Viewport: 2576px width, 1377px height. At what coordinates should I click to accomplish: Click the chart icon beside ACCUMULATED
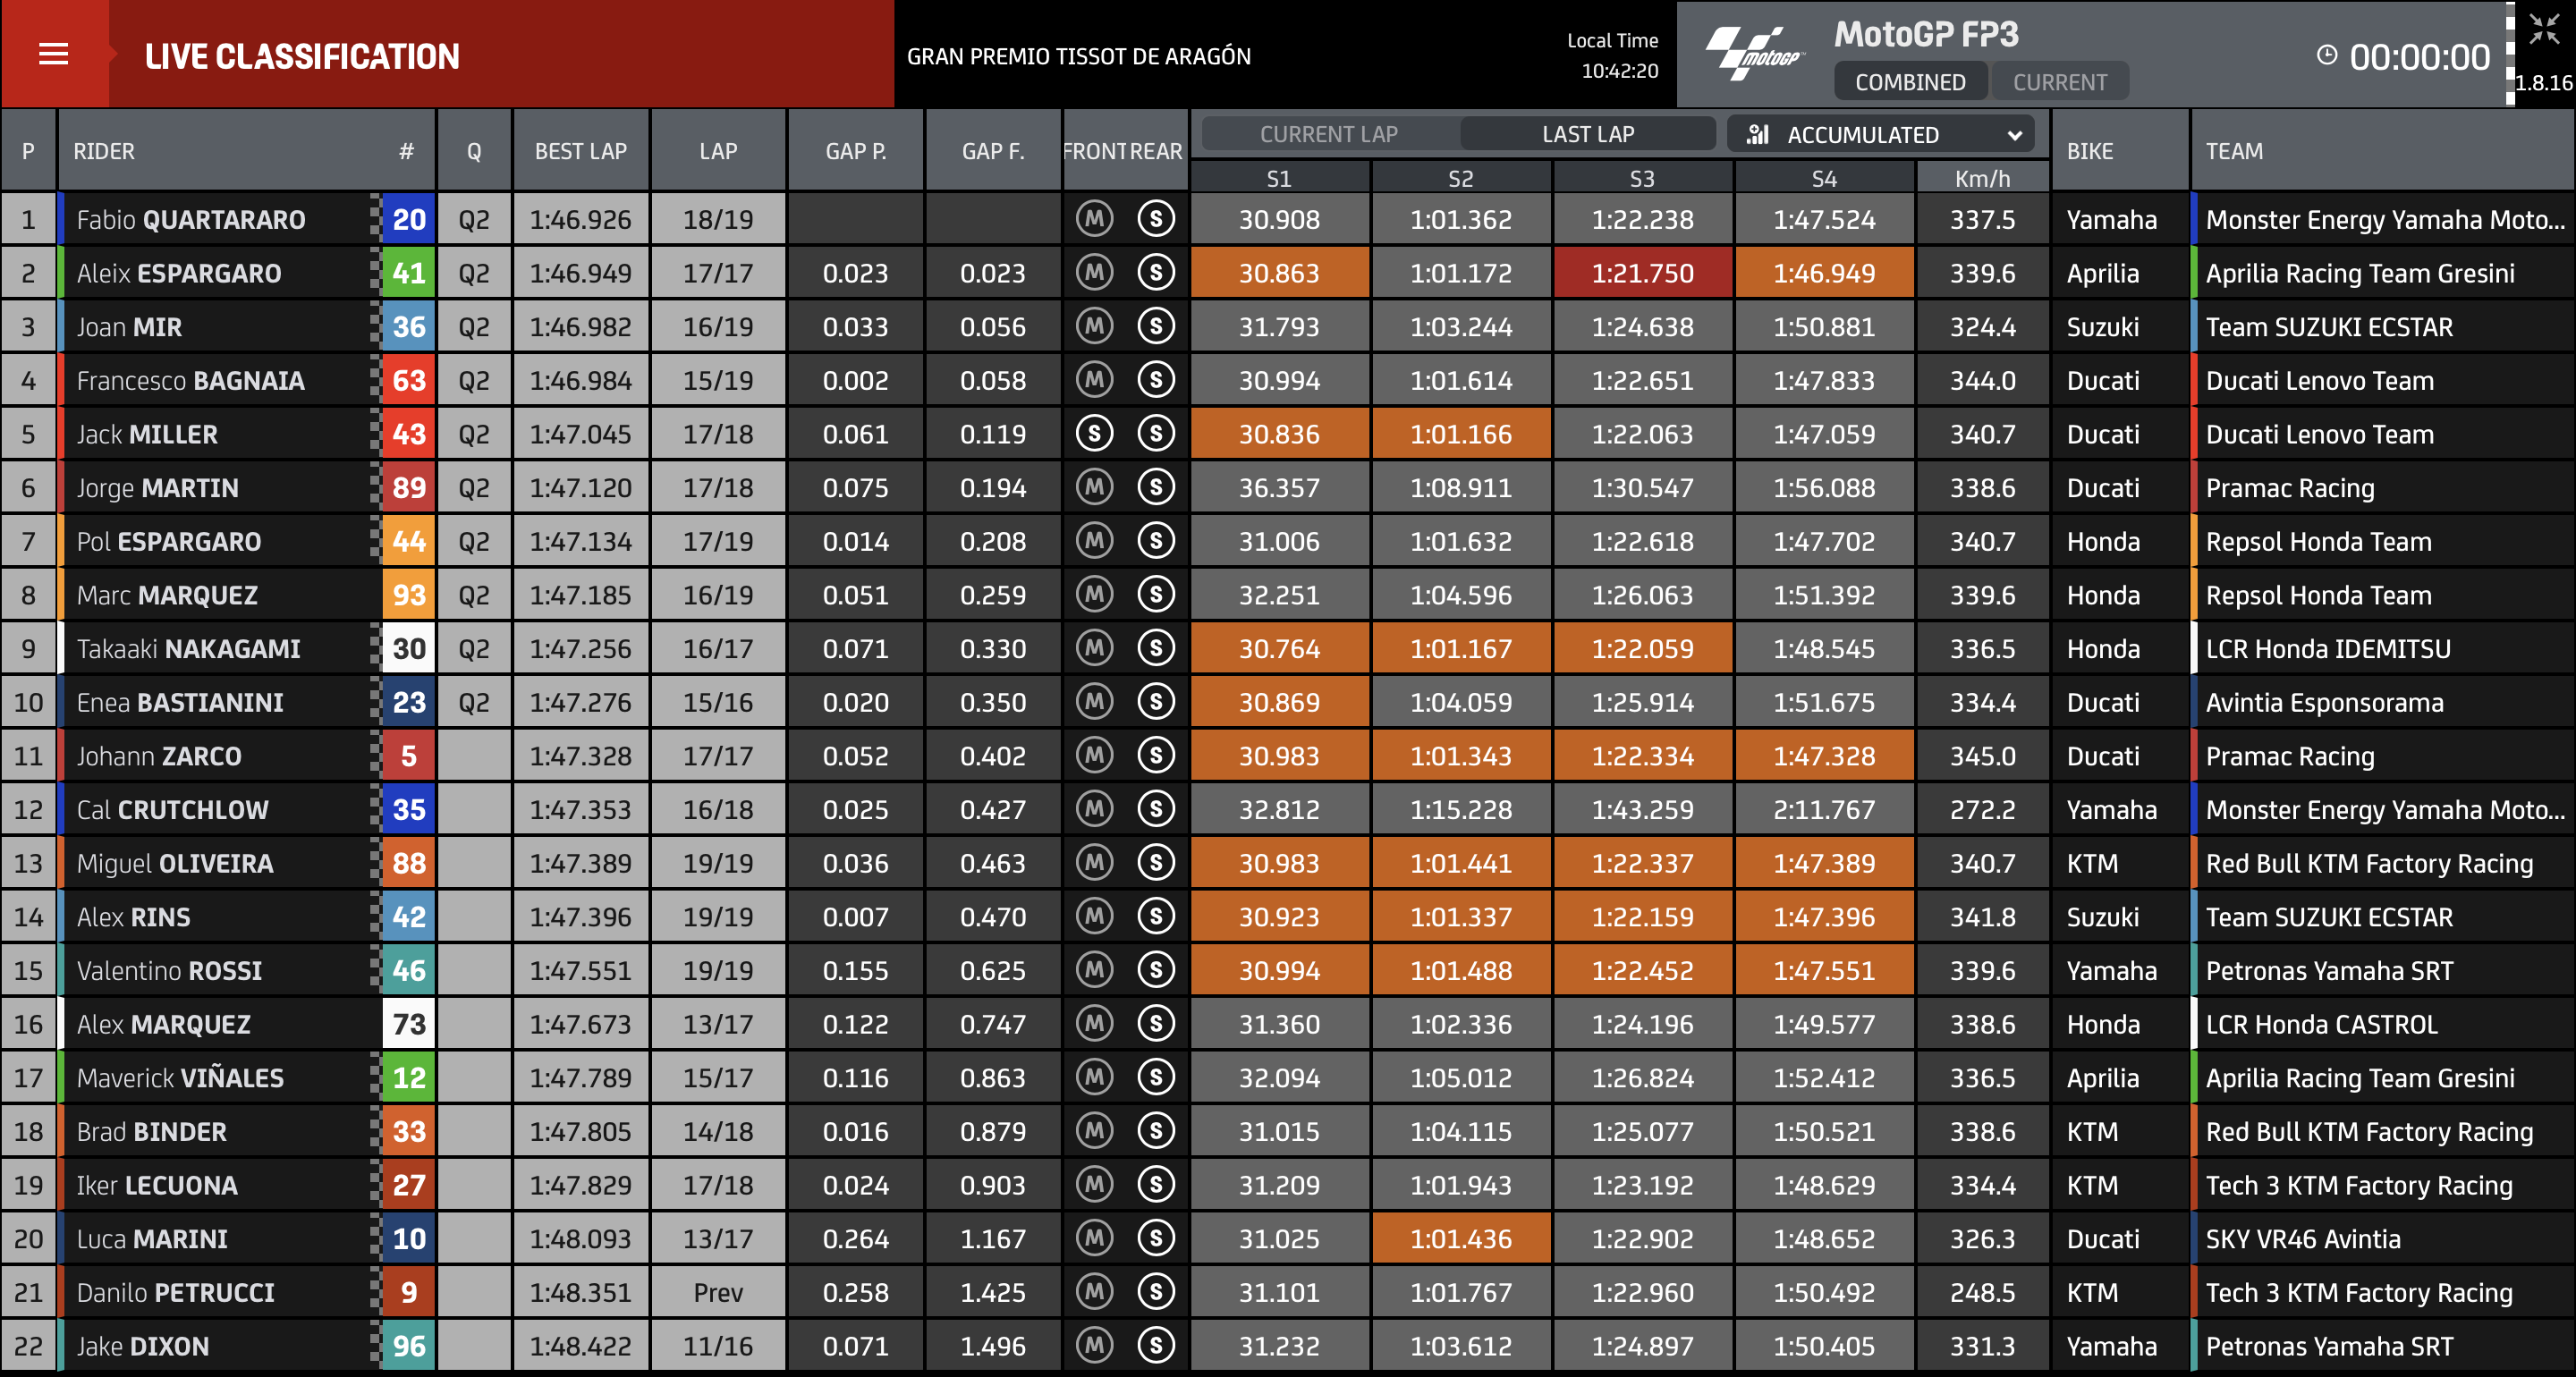[x=1757, y=134]
